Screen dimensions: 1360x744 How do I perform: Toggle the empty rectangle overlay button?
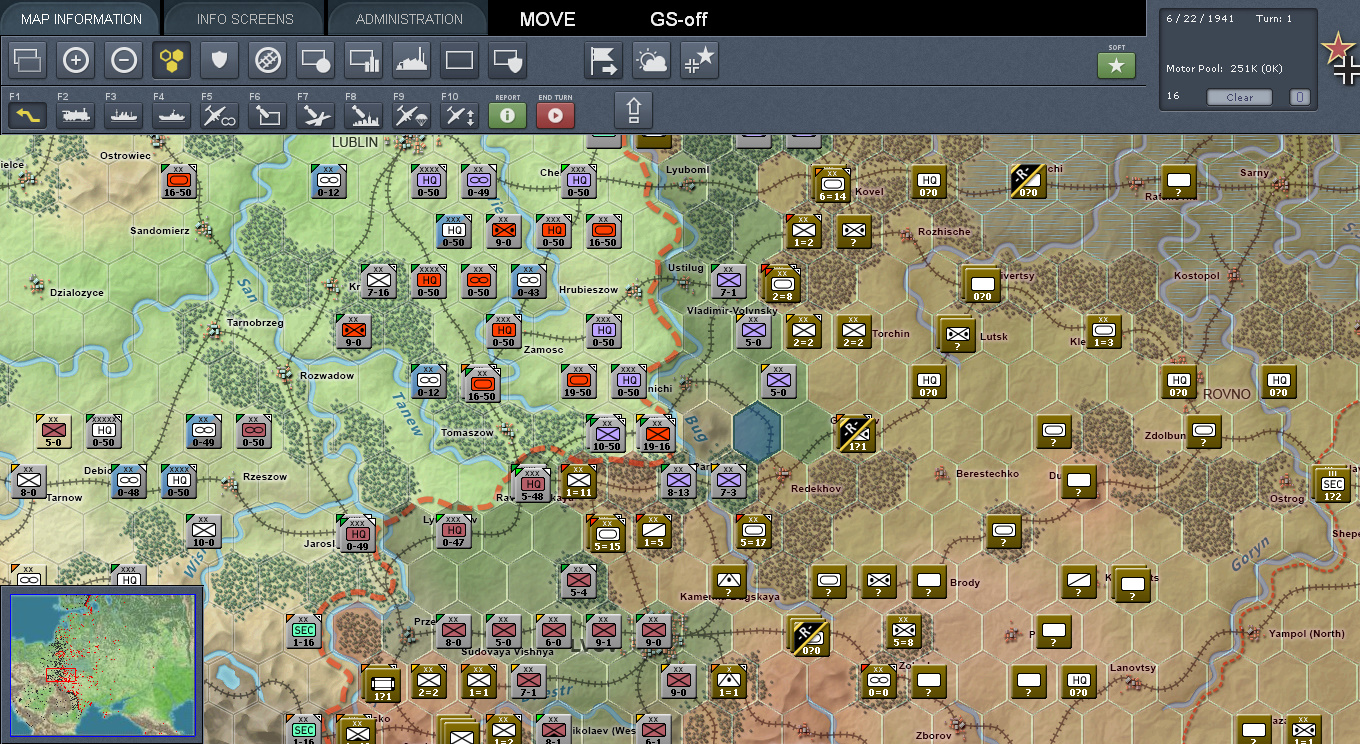tap(459, 61)
